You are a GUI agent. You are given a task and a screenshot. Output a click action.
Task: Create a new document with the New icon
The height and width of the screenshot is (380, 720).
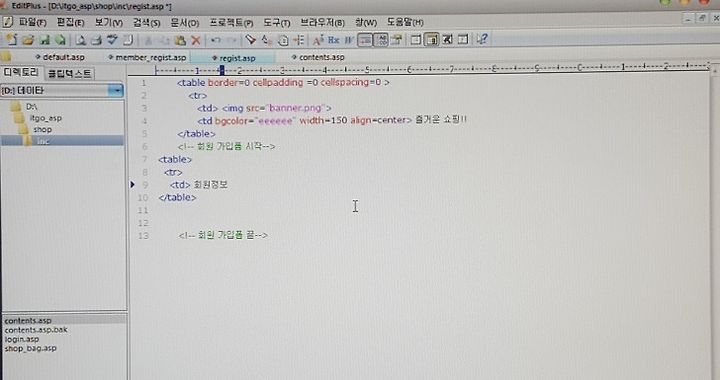click(x=11, y=40)
